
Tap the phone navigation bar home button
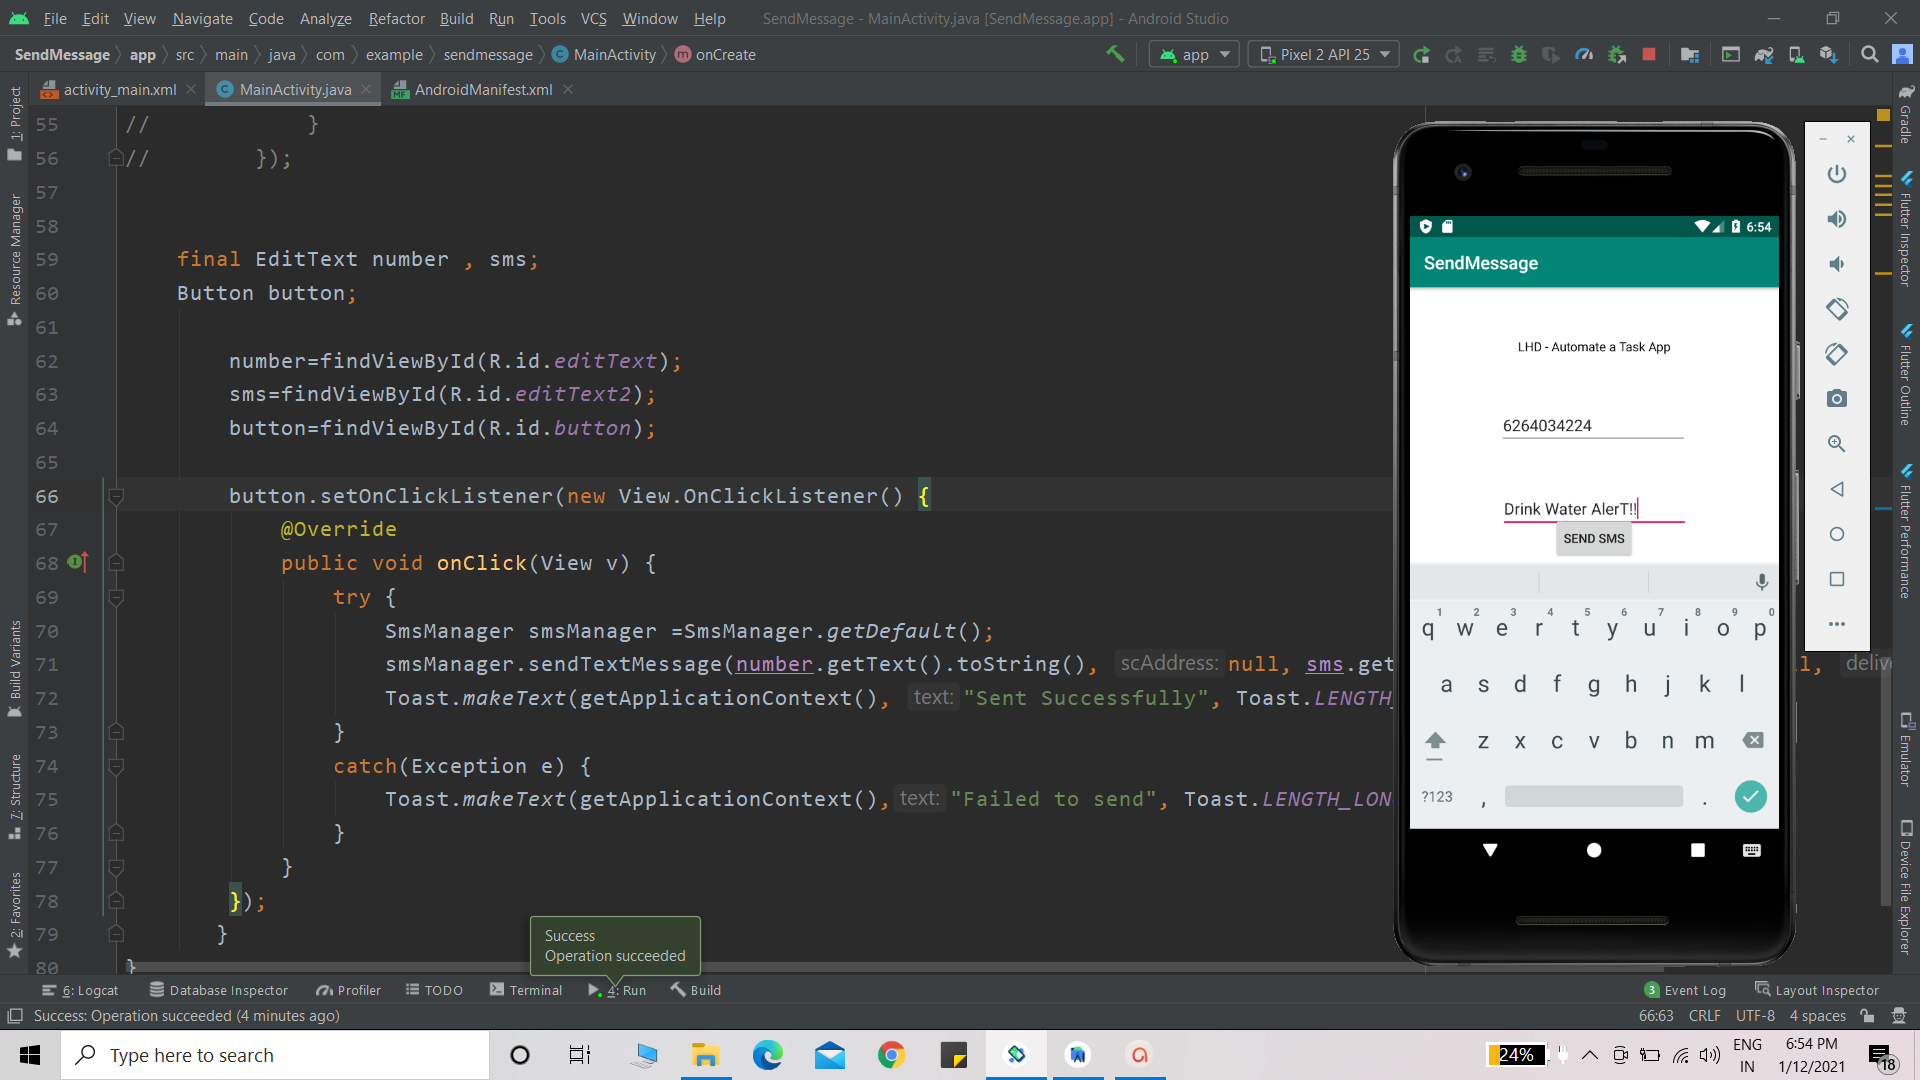click(x=1594, y=850)
